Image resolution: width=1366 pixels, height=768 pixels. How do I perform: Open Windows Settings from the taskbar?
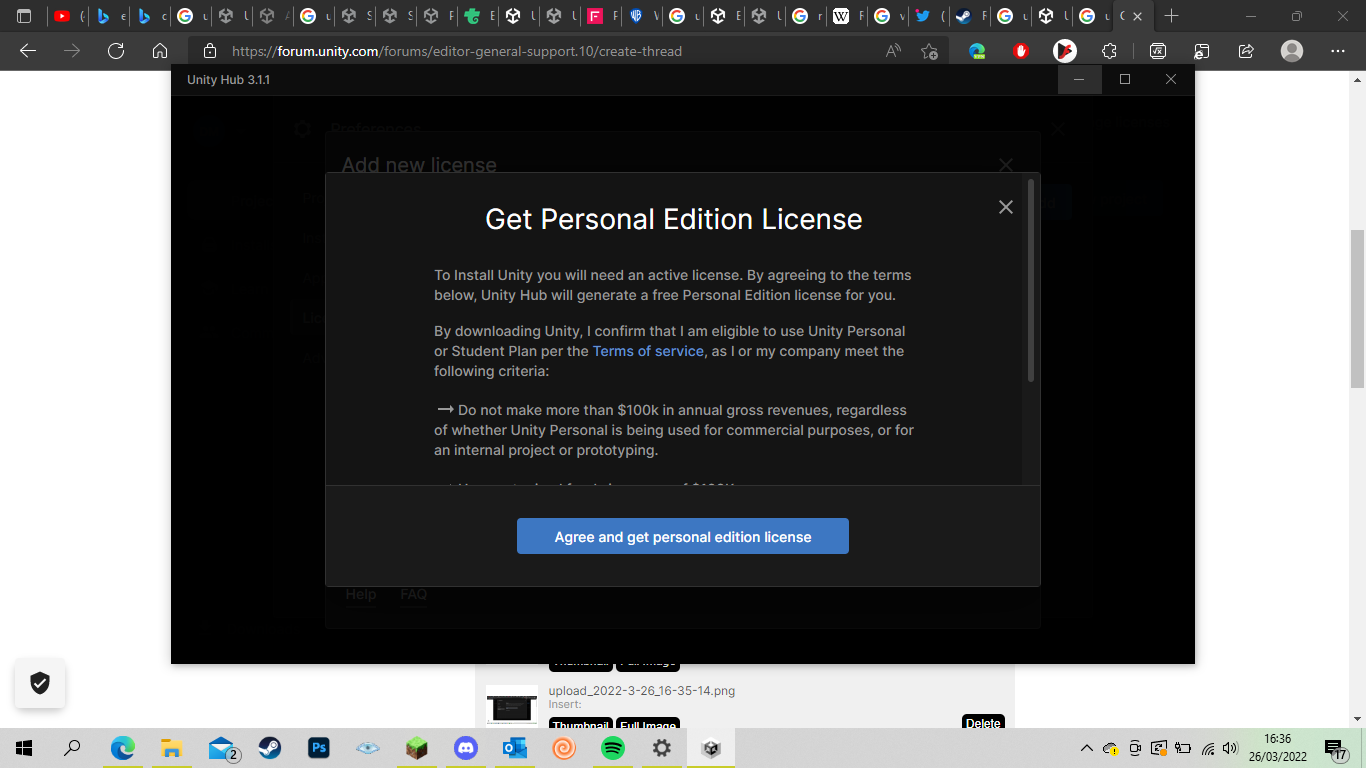pos(662,748)
